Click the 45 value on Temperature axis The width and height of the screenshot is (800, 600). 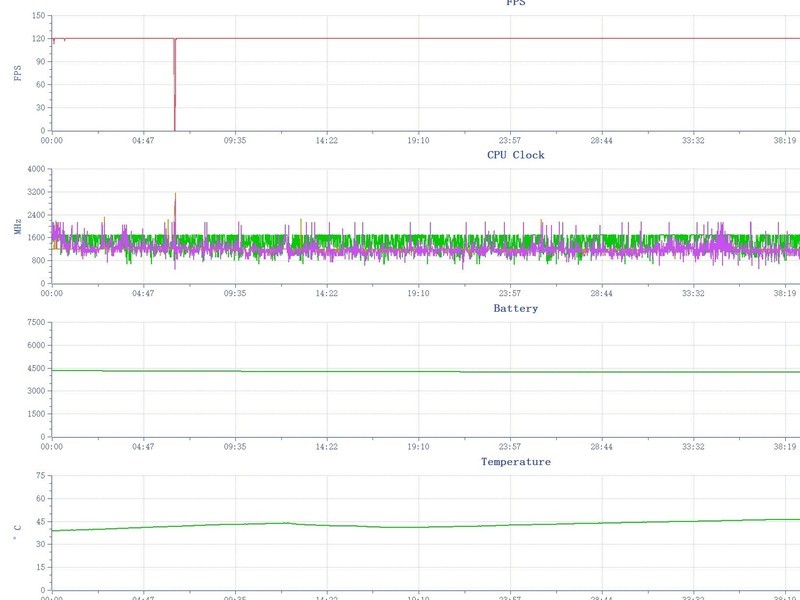[41, 521]
